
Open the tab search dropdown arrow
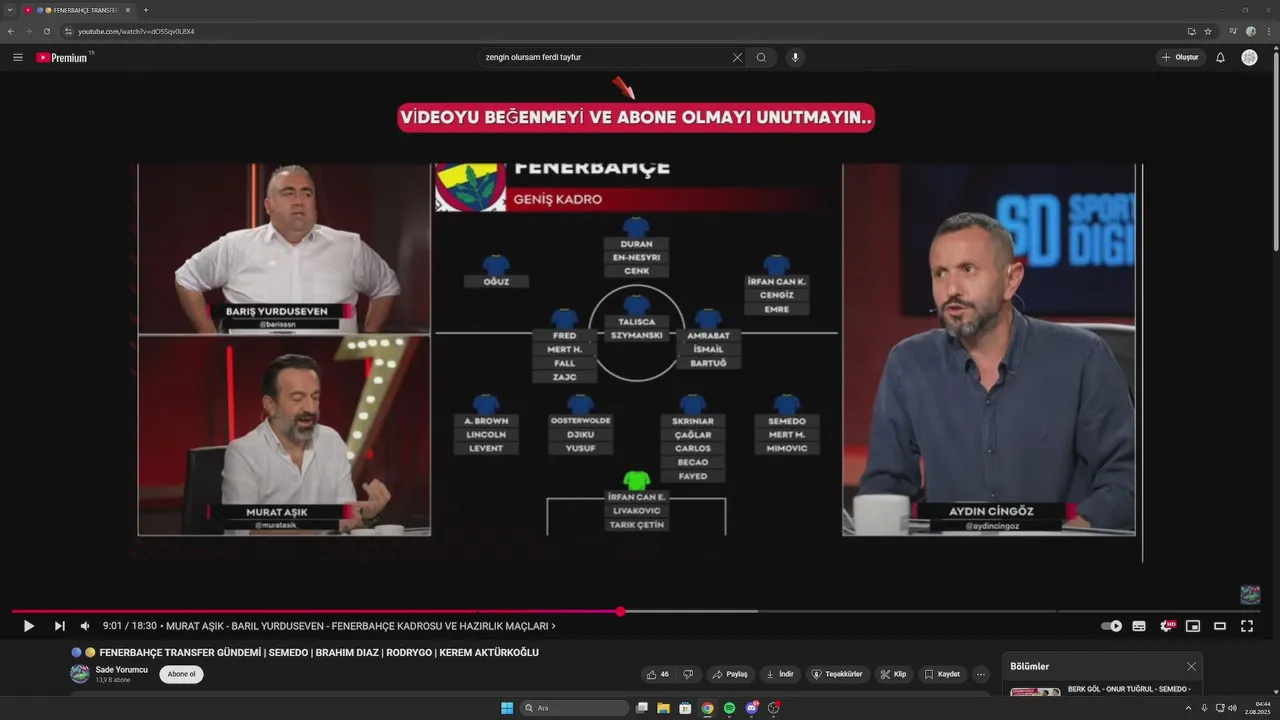pos(9,10)
